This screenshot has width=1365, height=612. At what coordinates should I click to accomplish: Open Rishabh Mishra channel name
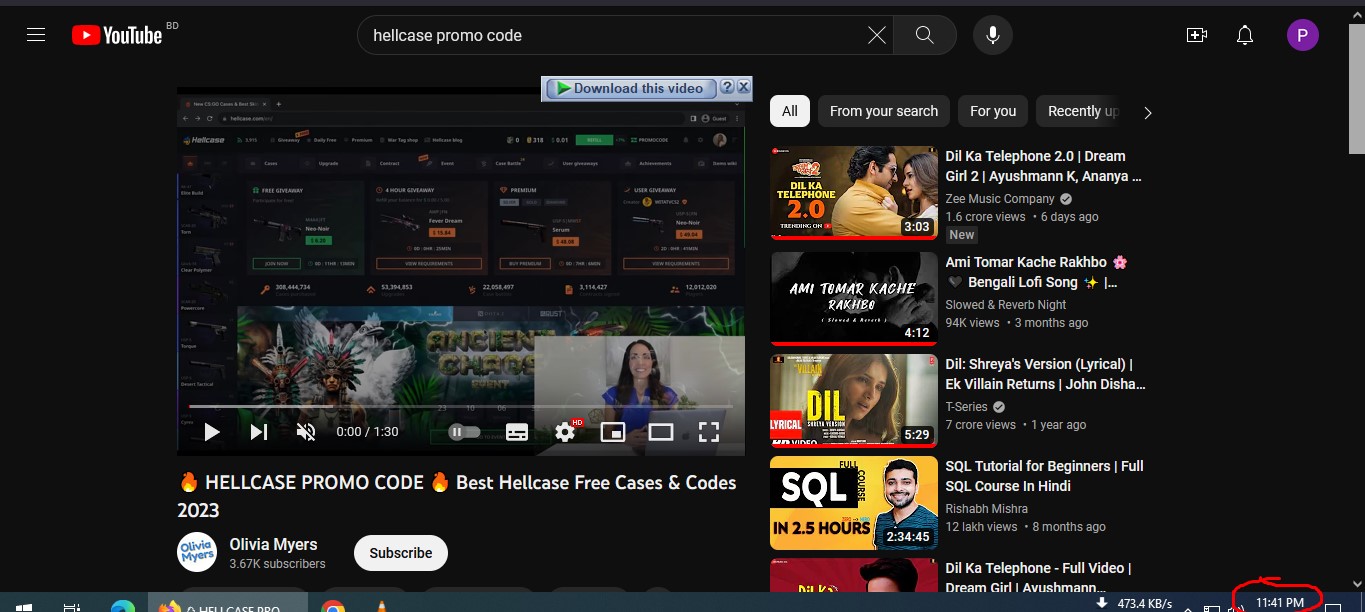pos(987,509)
